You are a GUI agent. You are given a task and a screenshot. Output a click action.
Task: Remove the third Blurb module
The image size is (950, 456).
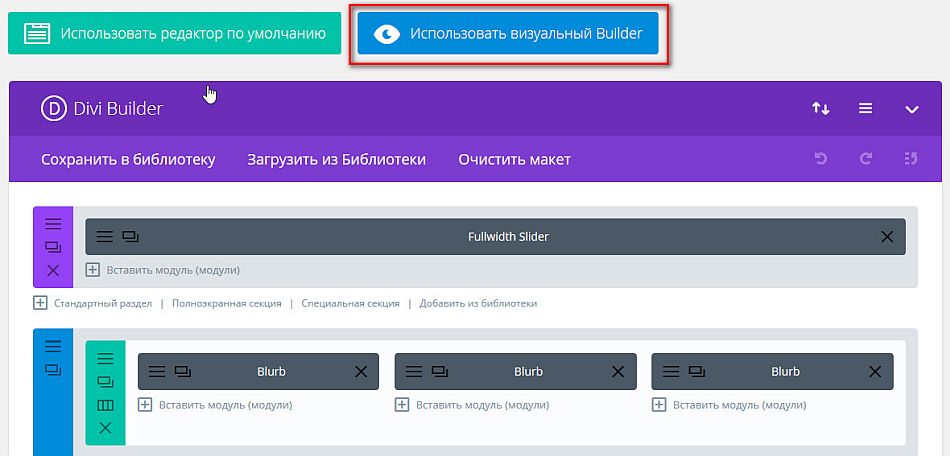pyautogui.click(x=875, y=372)
